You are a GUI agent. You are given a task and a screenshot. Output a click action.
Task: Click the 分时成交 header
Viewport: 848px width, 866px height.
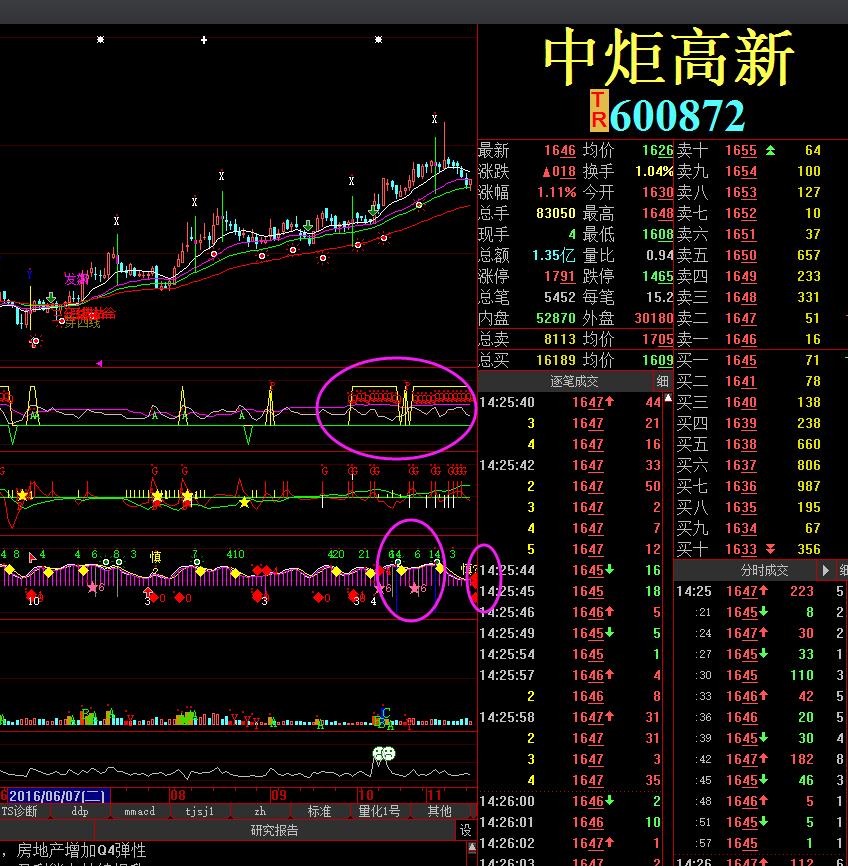[x=764, y=570]
